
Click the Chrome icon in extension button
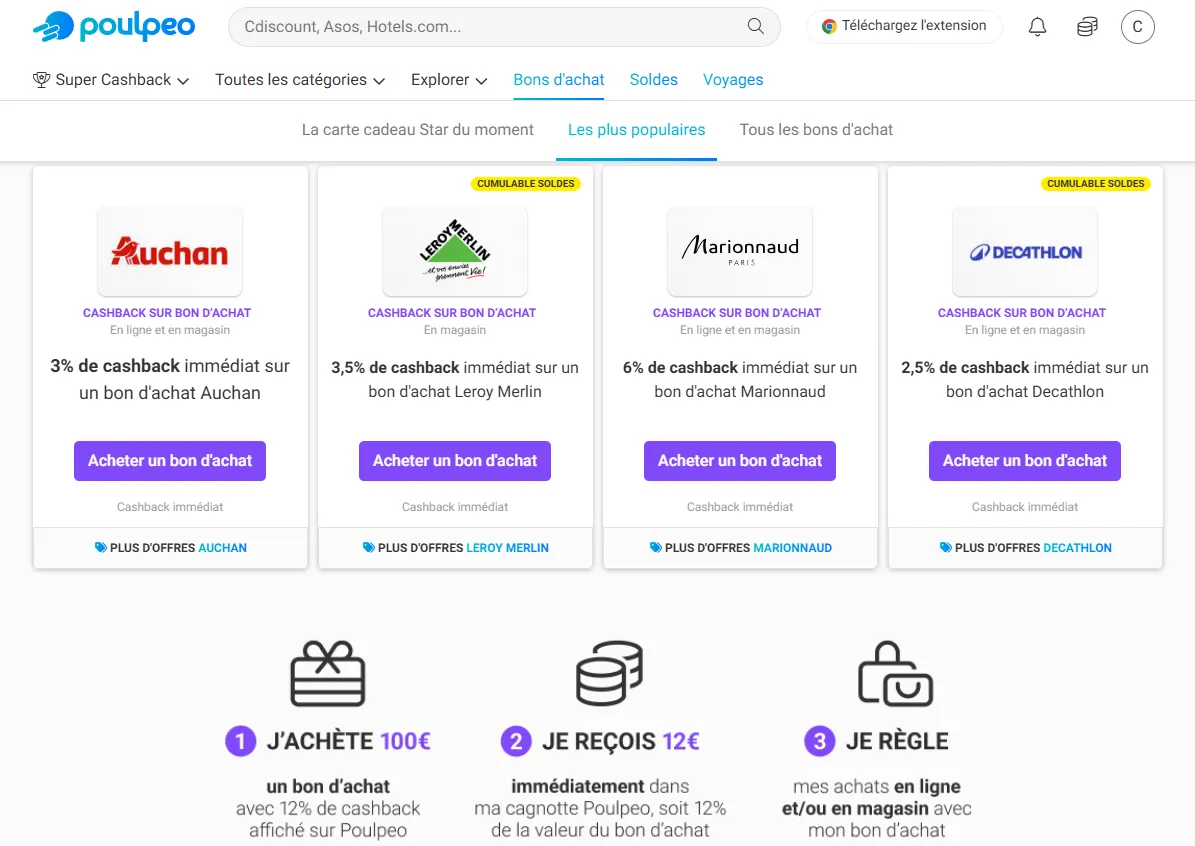coord(829,27)
